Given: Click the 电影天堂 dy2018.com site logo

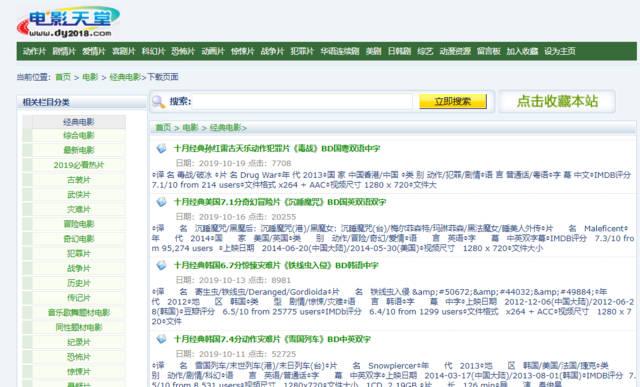Looking at the screenshot, I should tap(68, 22).
